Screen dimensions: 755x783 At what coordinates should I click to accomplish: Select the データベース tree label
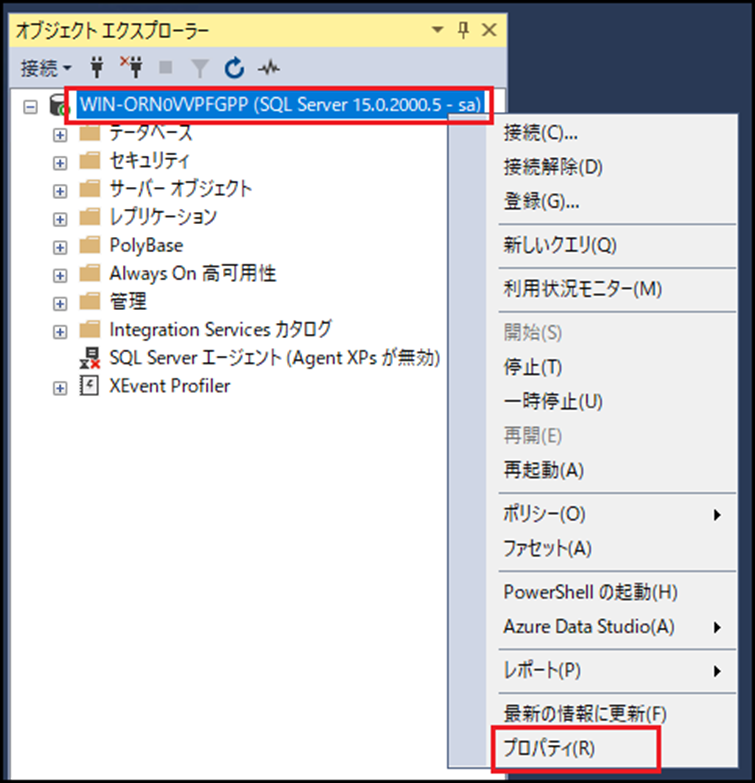coord(150,133)
